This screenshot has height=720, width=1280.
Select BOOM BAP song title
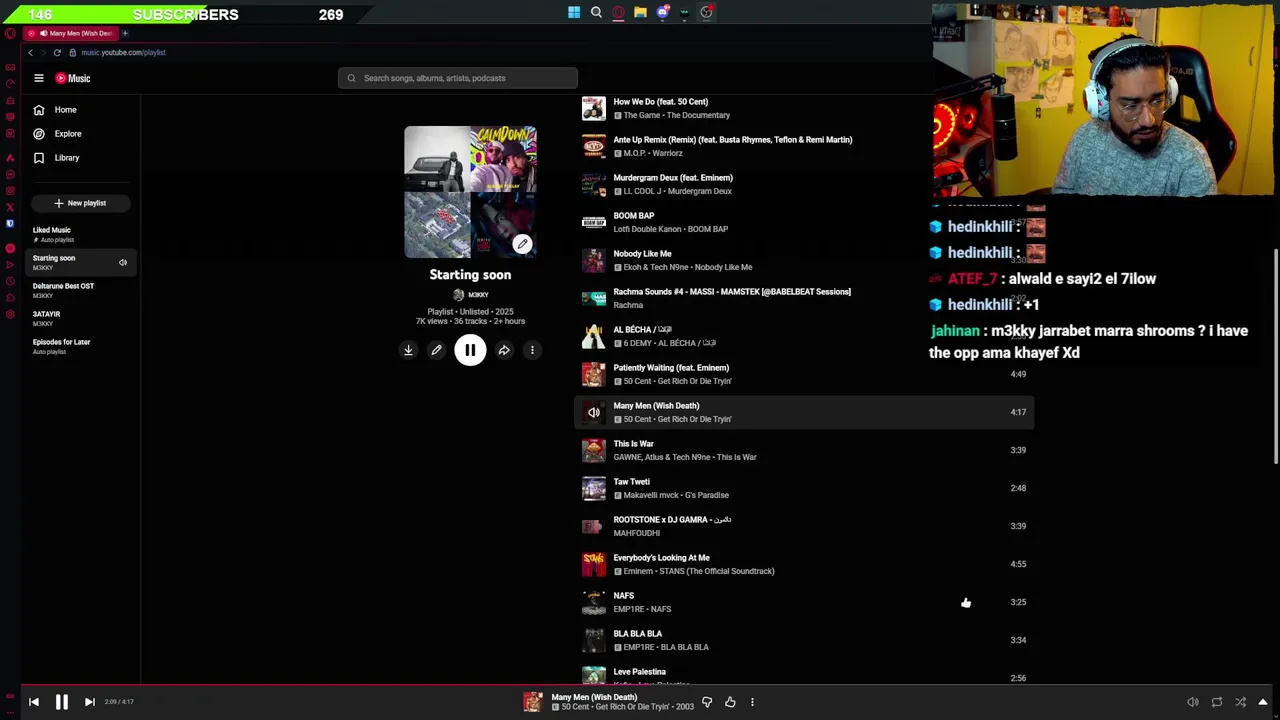(633, 216)
